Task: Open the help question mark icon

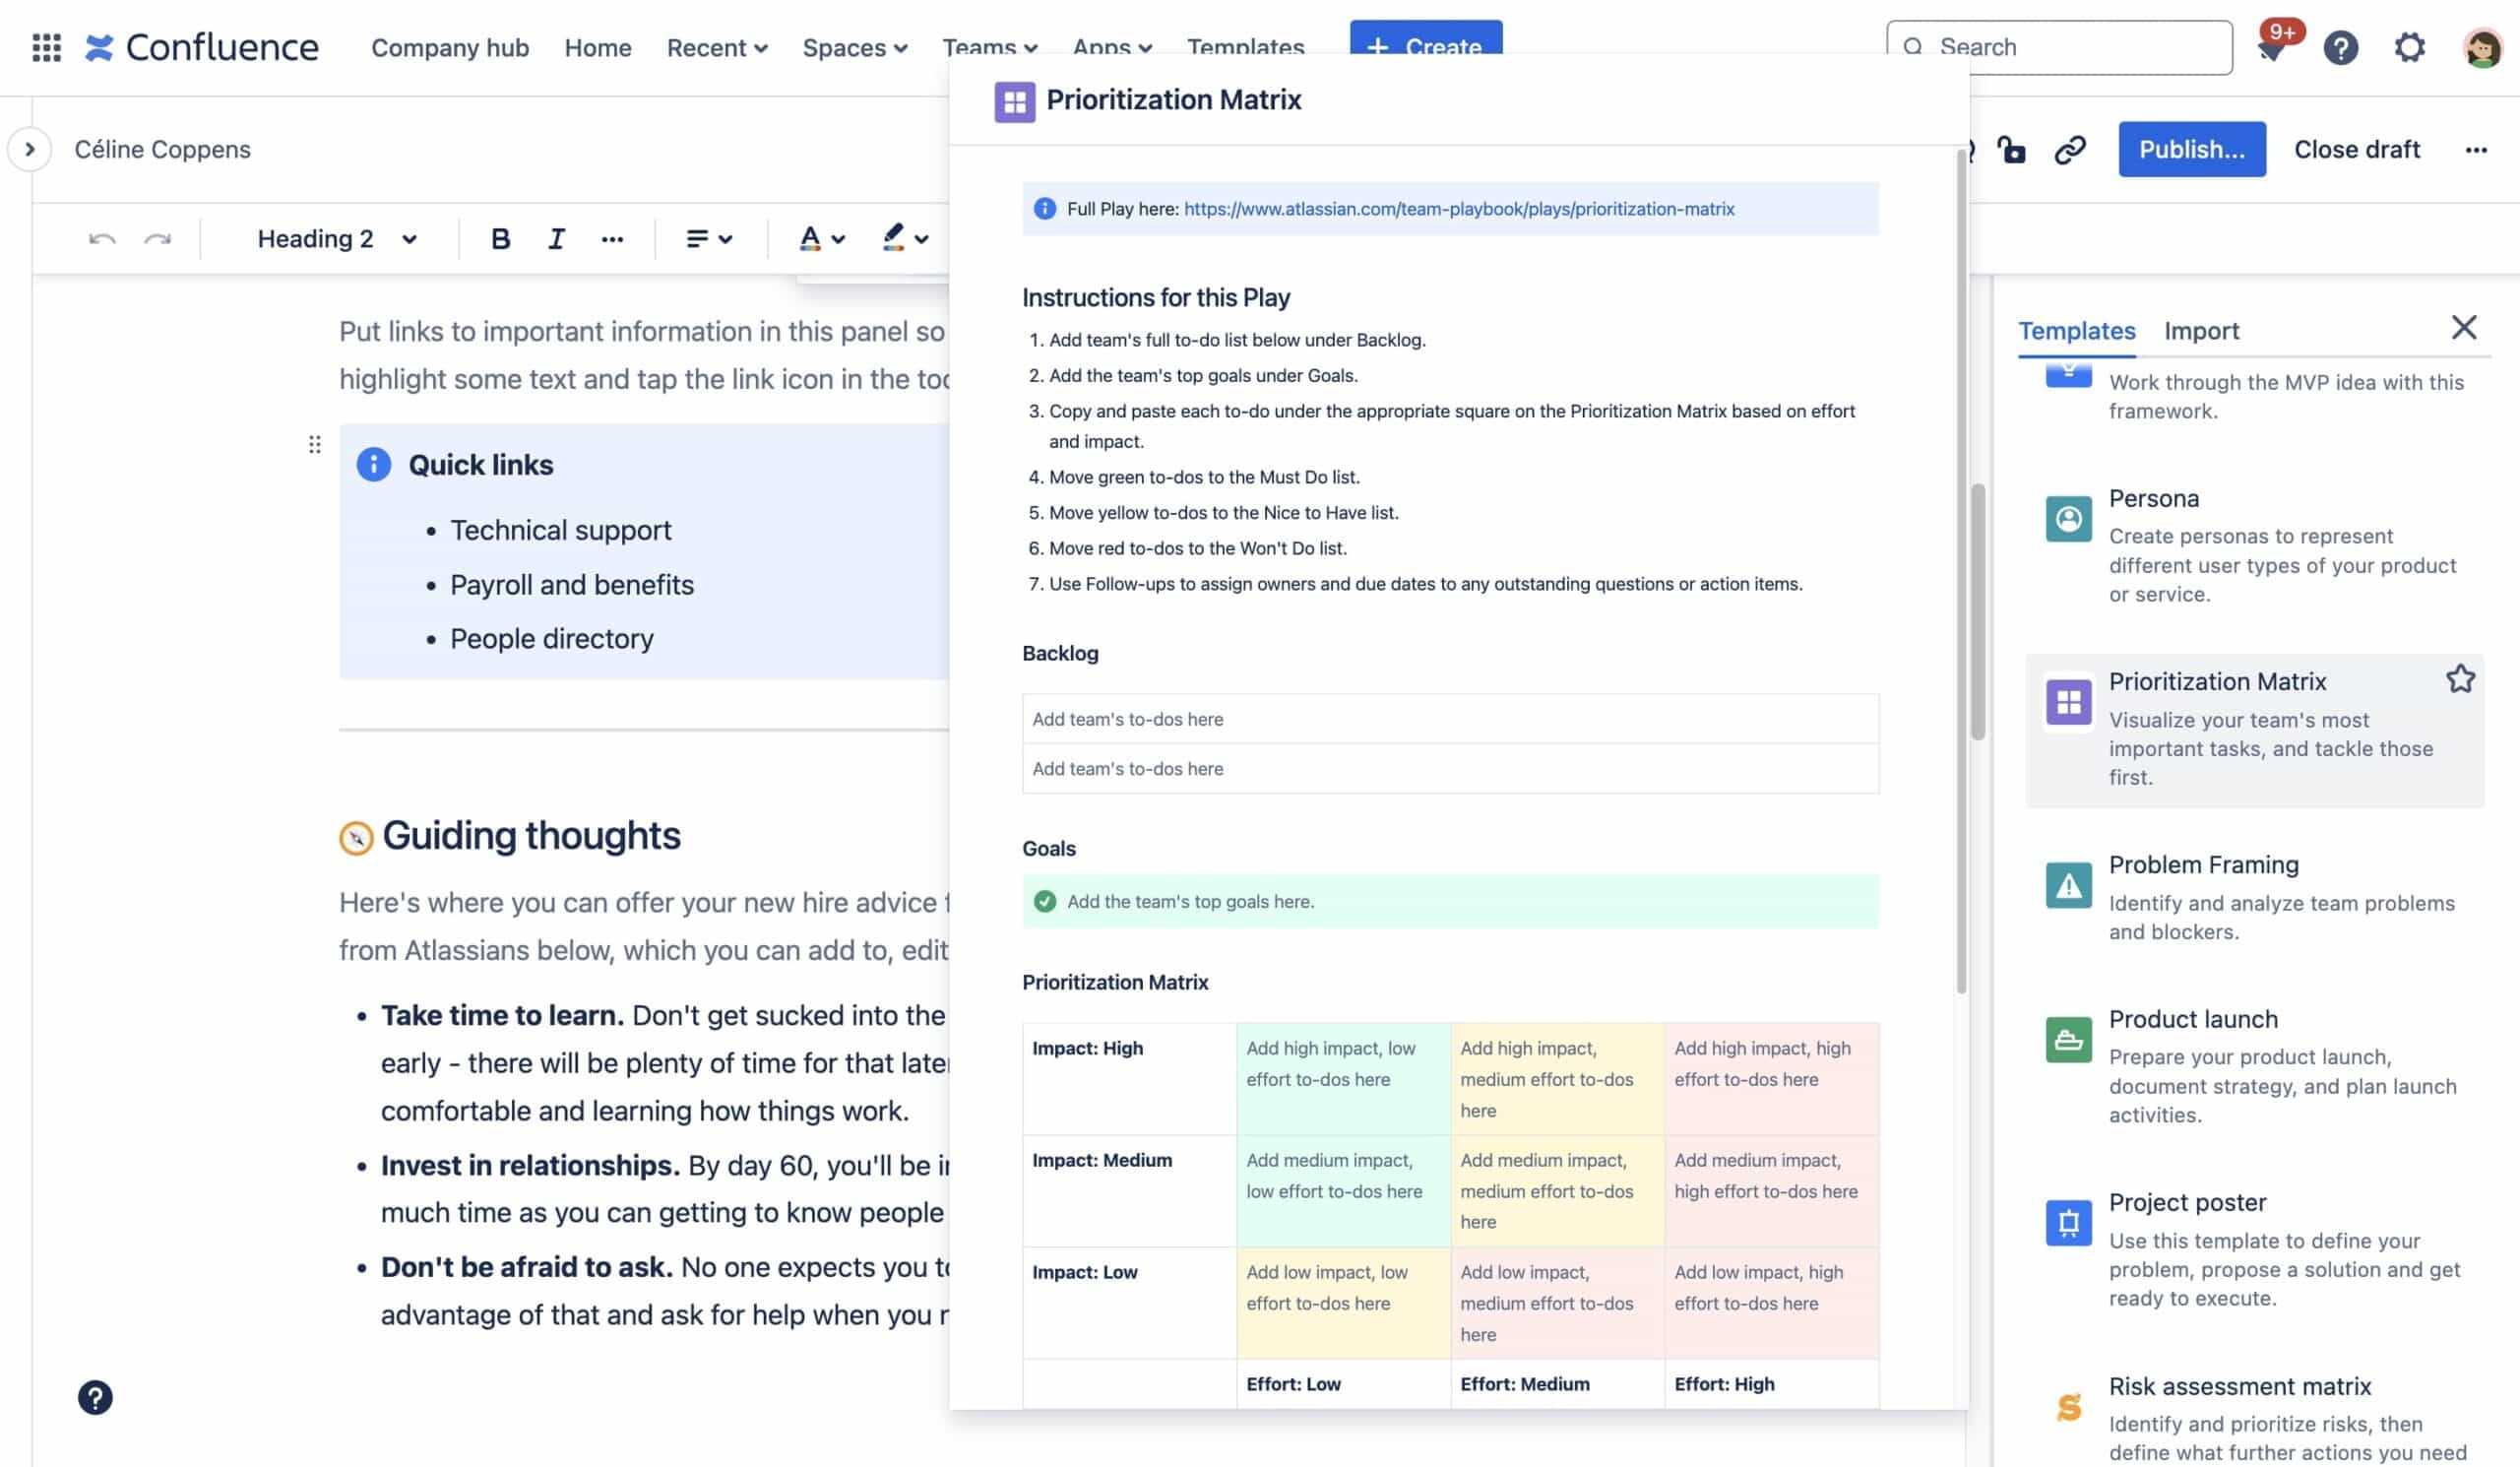Action: [x=2340, y=47]
